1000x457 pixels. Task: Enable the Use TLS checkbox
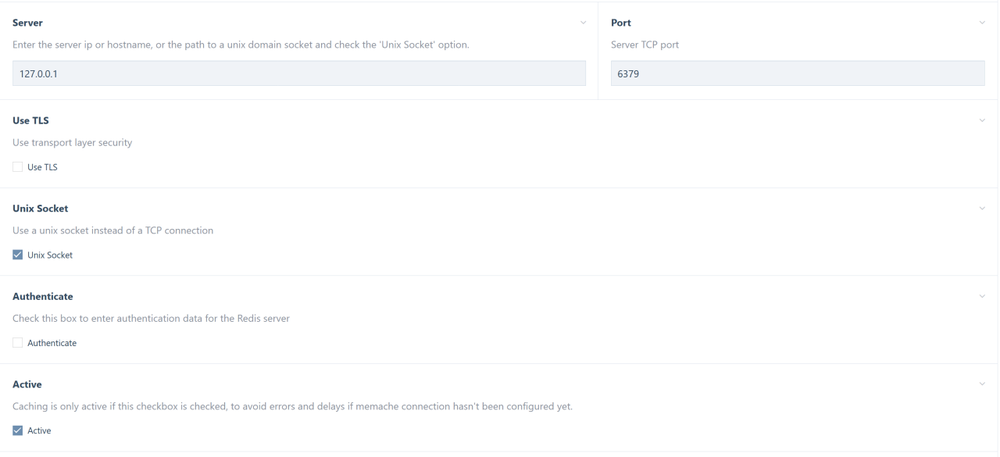coord(18,167)
